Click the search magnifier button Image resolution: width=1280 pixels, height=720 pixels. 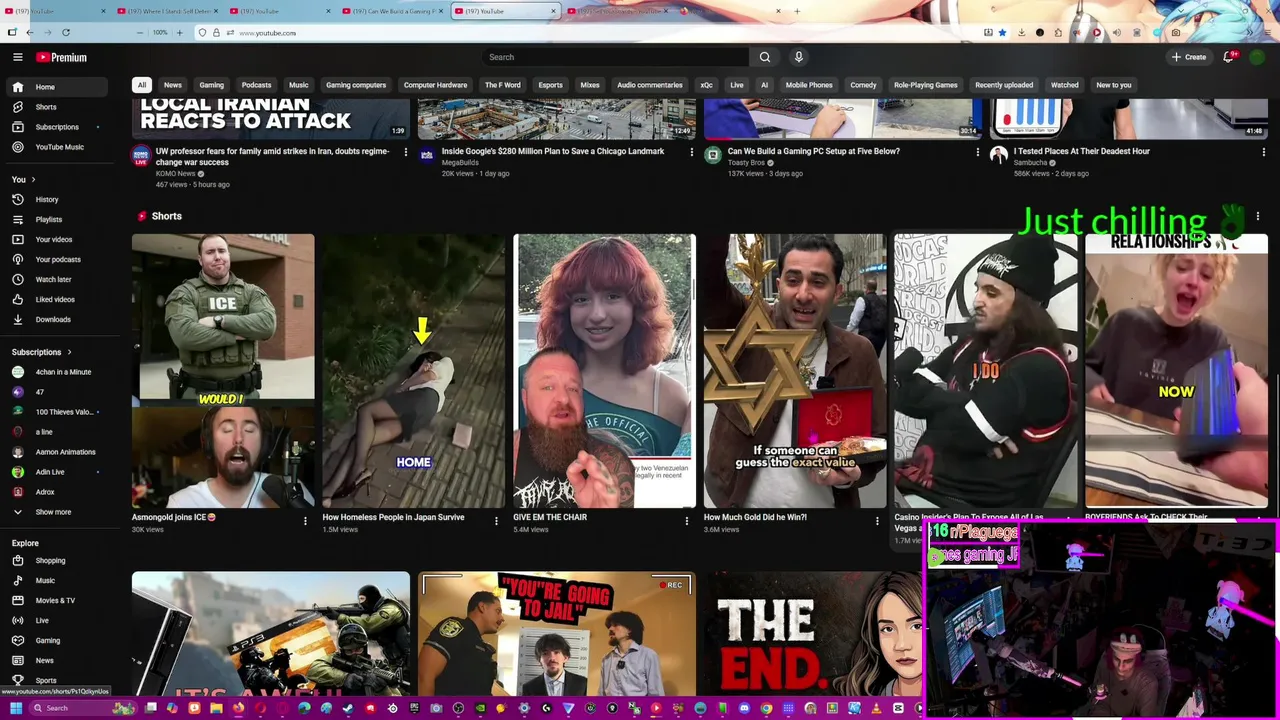tap(765, 57)
